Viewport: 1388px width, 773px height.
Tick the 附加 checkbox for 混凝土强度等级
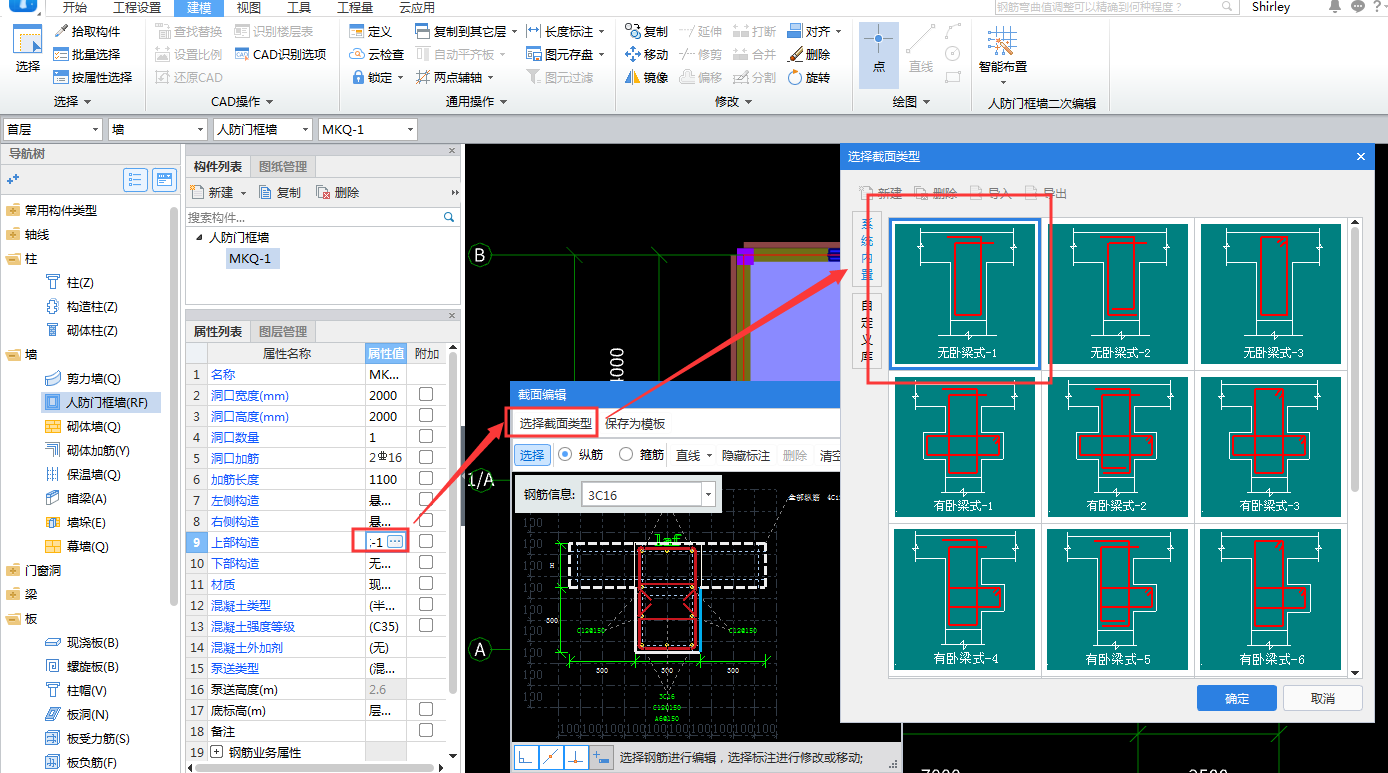[x=426, y=625]
